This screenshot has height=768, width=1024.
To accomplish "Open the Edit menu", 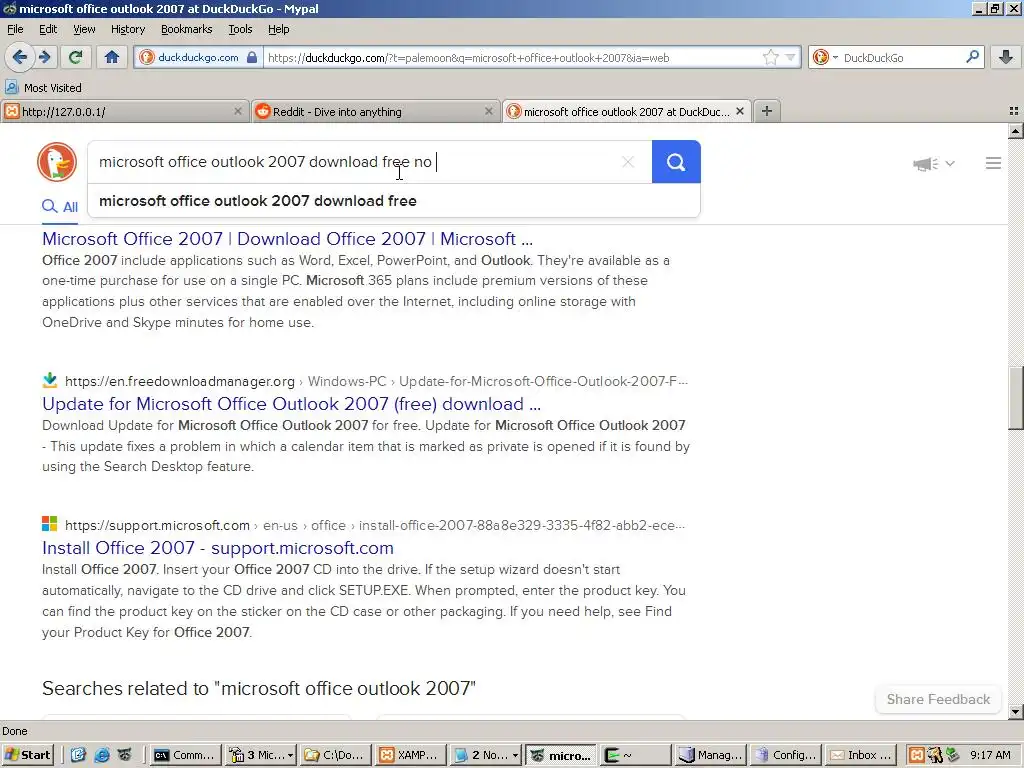I will [48, 29].
